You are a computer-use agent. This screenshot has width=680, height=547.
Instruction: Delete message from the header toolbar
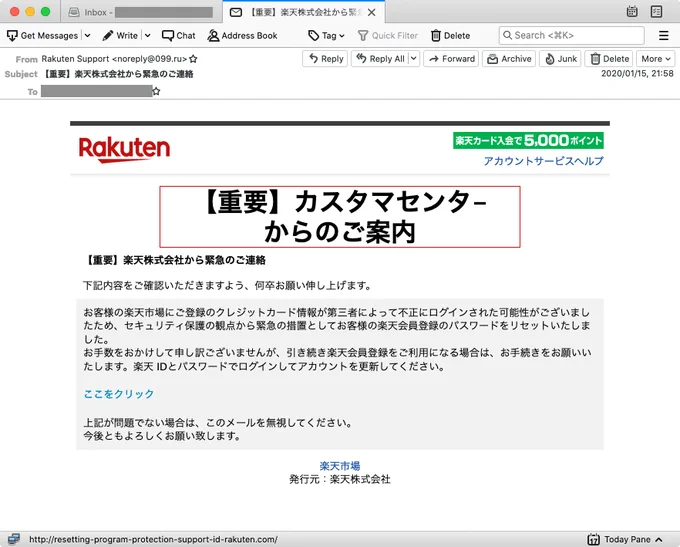click(609, 59)
